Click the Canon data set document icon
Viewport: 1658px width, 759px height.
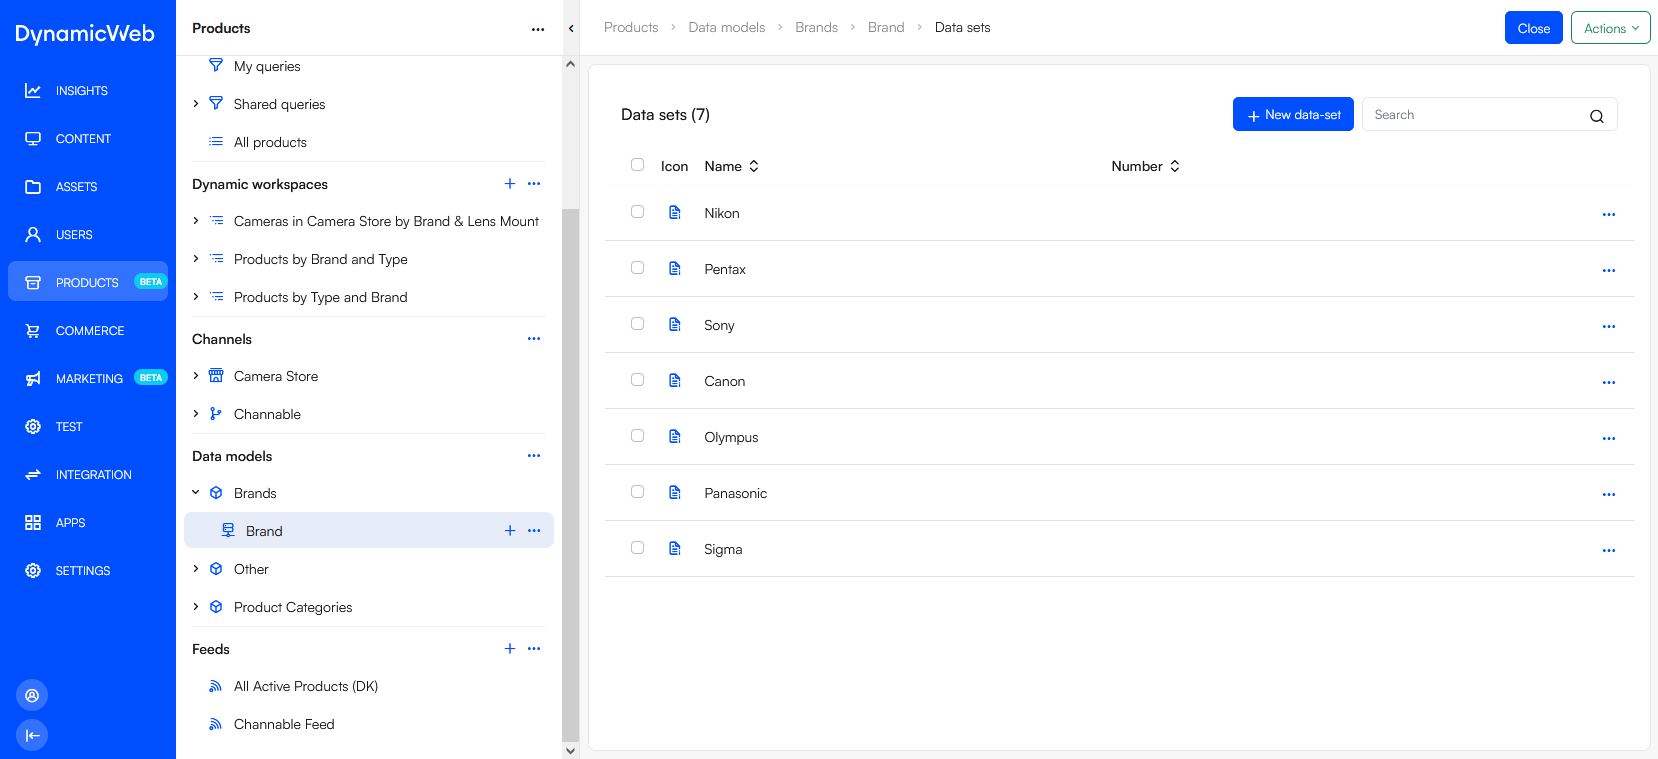(x=675, y=381)
